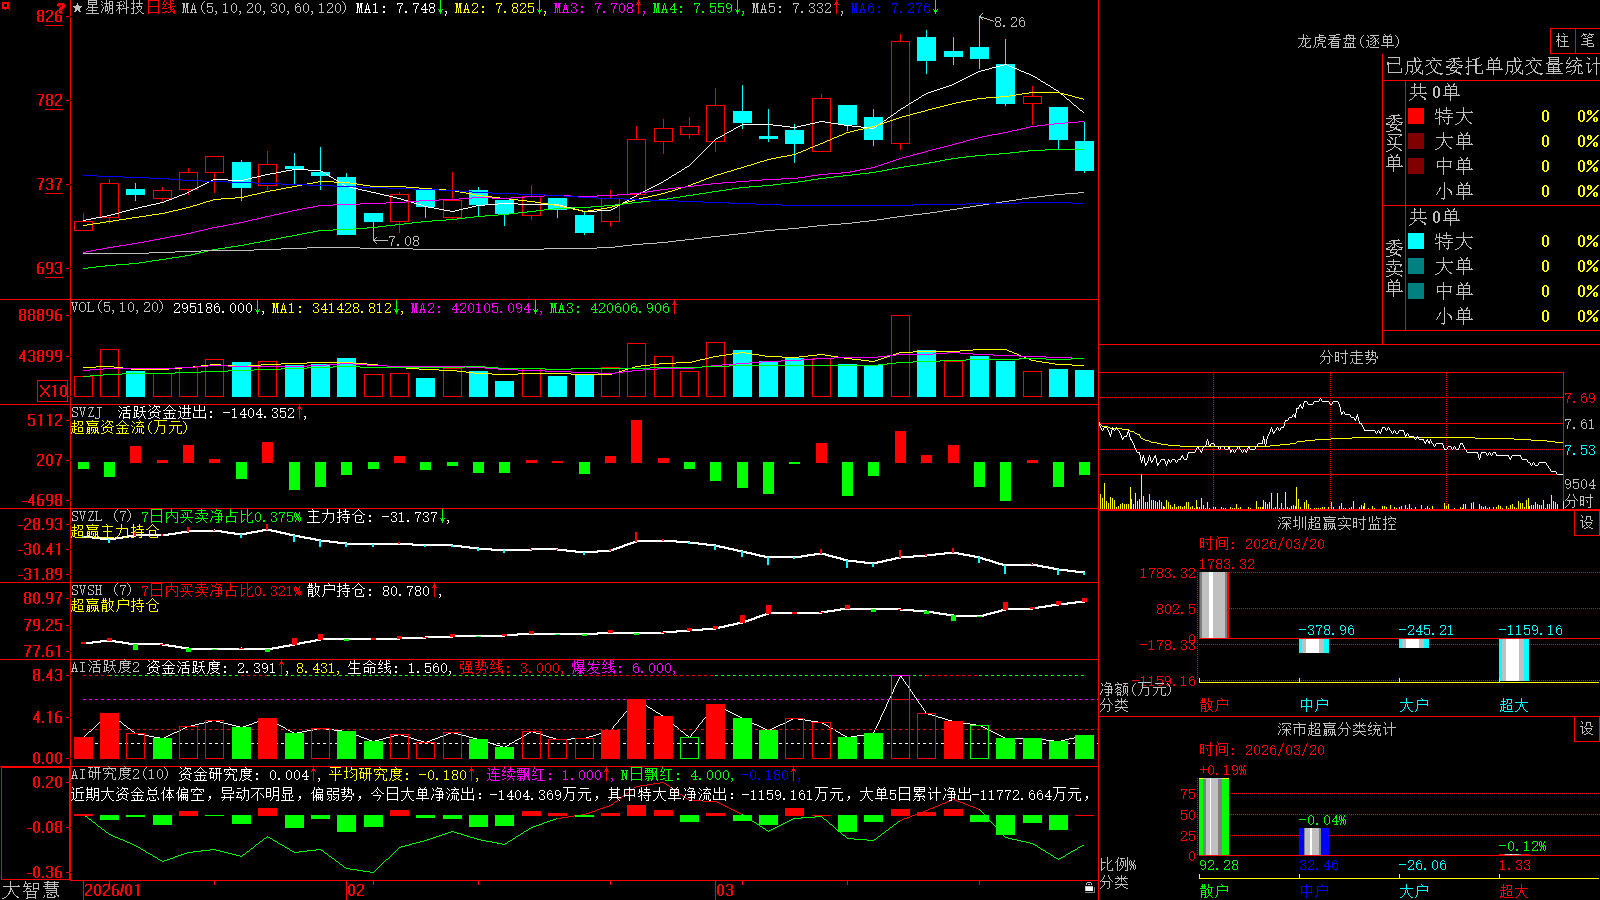Select the red 特大 buy-order color swatch
This screenshot has height=900, width=1600.
1416,116
